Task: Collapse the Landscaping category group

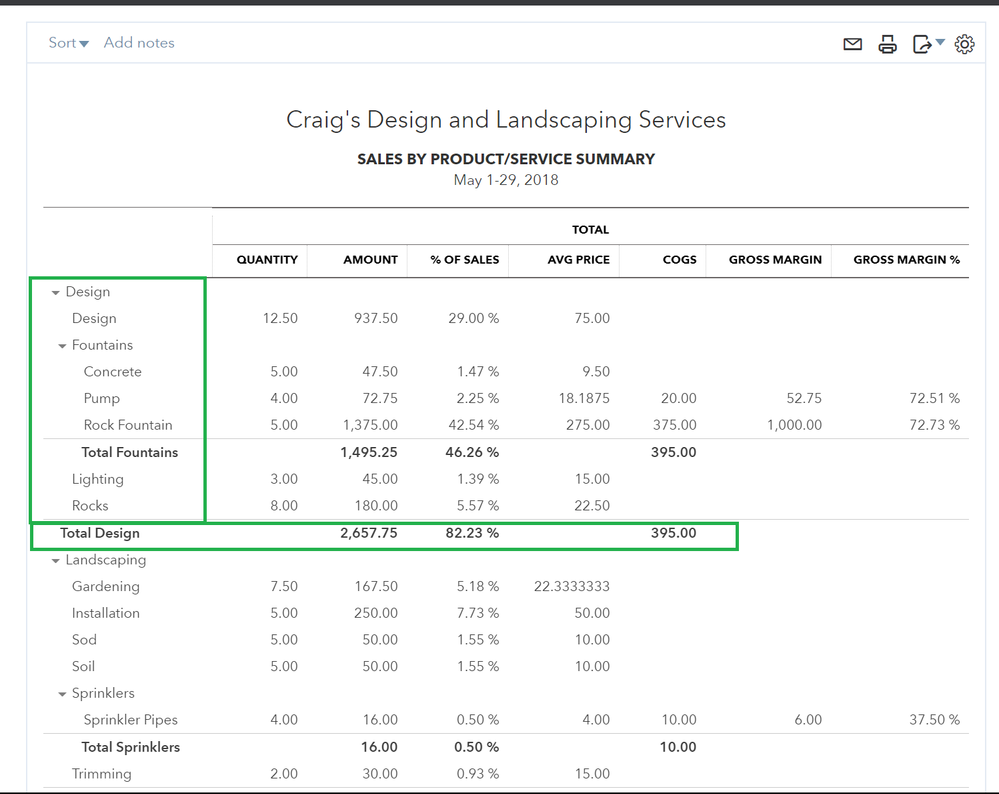Action: tap(56, 561)
